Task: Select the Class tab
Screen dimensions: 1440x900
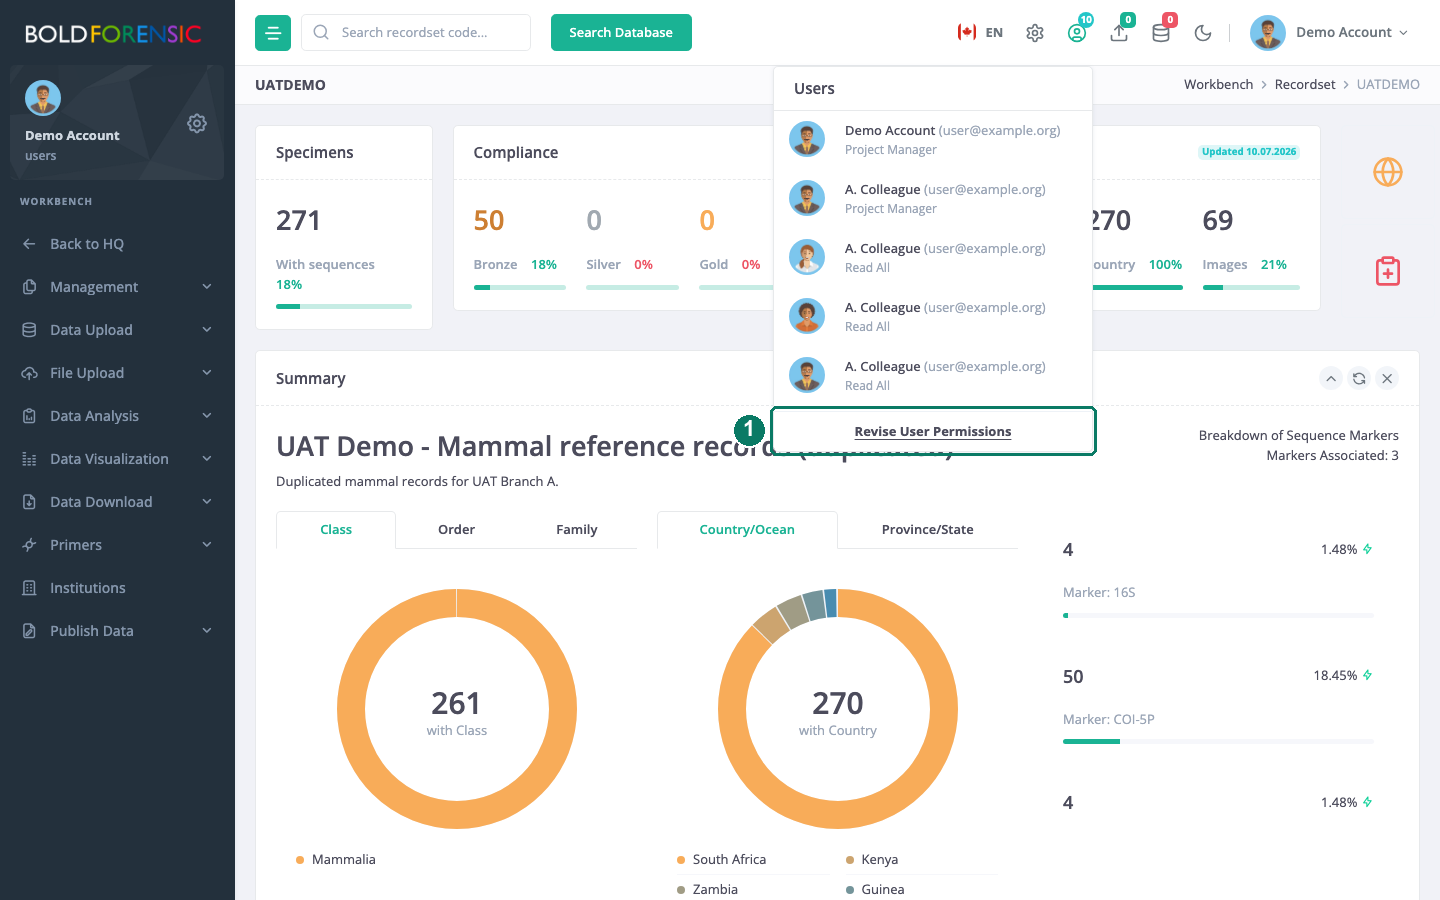Action: click(x=336, y=530)
